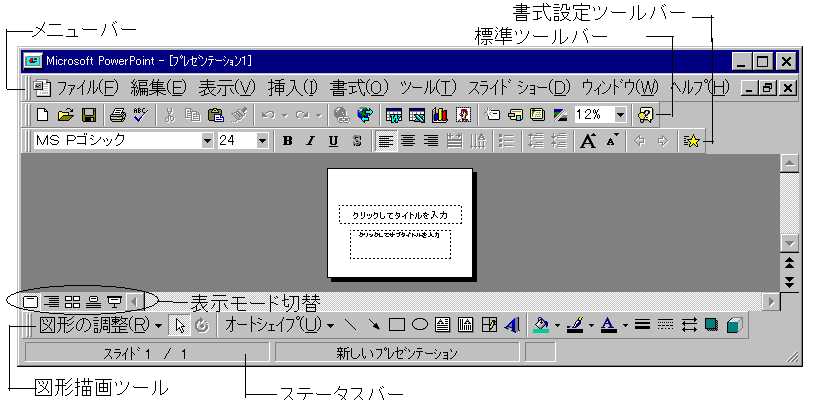
Task: Switch to Notes Page view button
Action: point(93,301)
